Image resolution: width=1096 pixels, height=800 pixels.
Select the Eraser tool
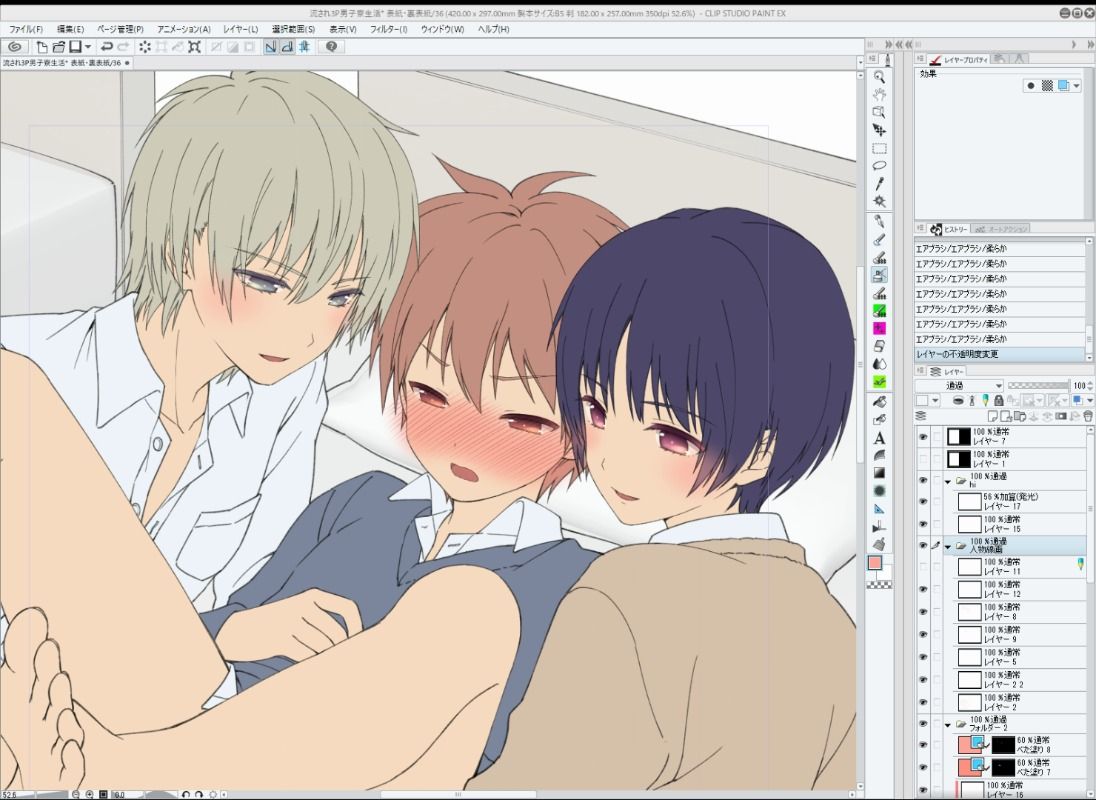click(879, 346)
